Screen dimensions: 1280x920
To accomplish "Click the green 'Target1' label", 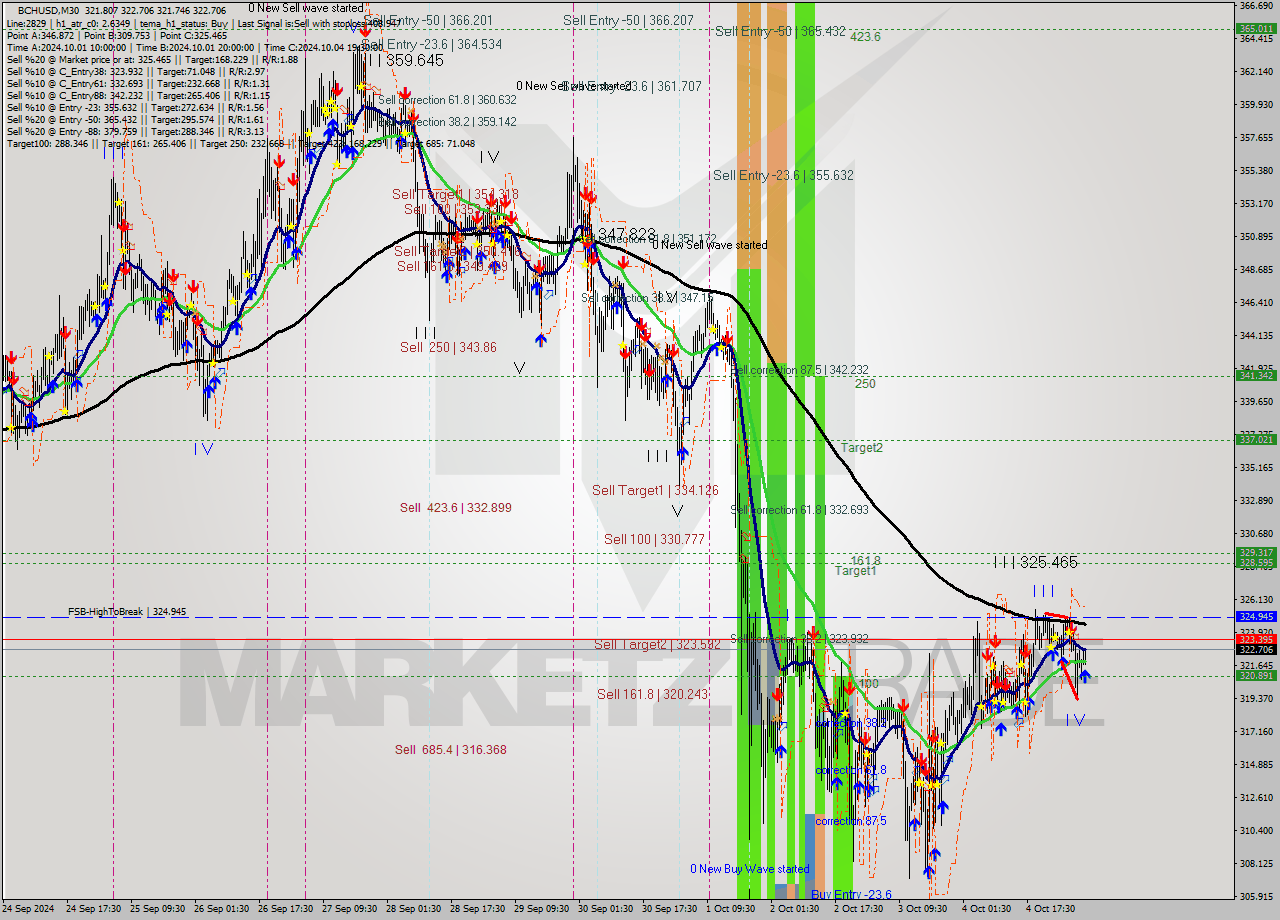I will click(x=855, y=571).
